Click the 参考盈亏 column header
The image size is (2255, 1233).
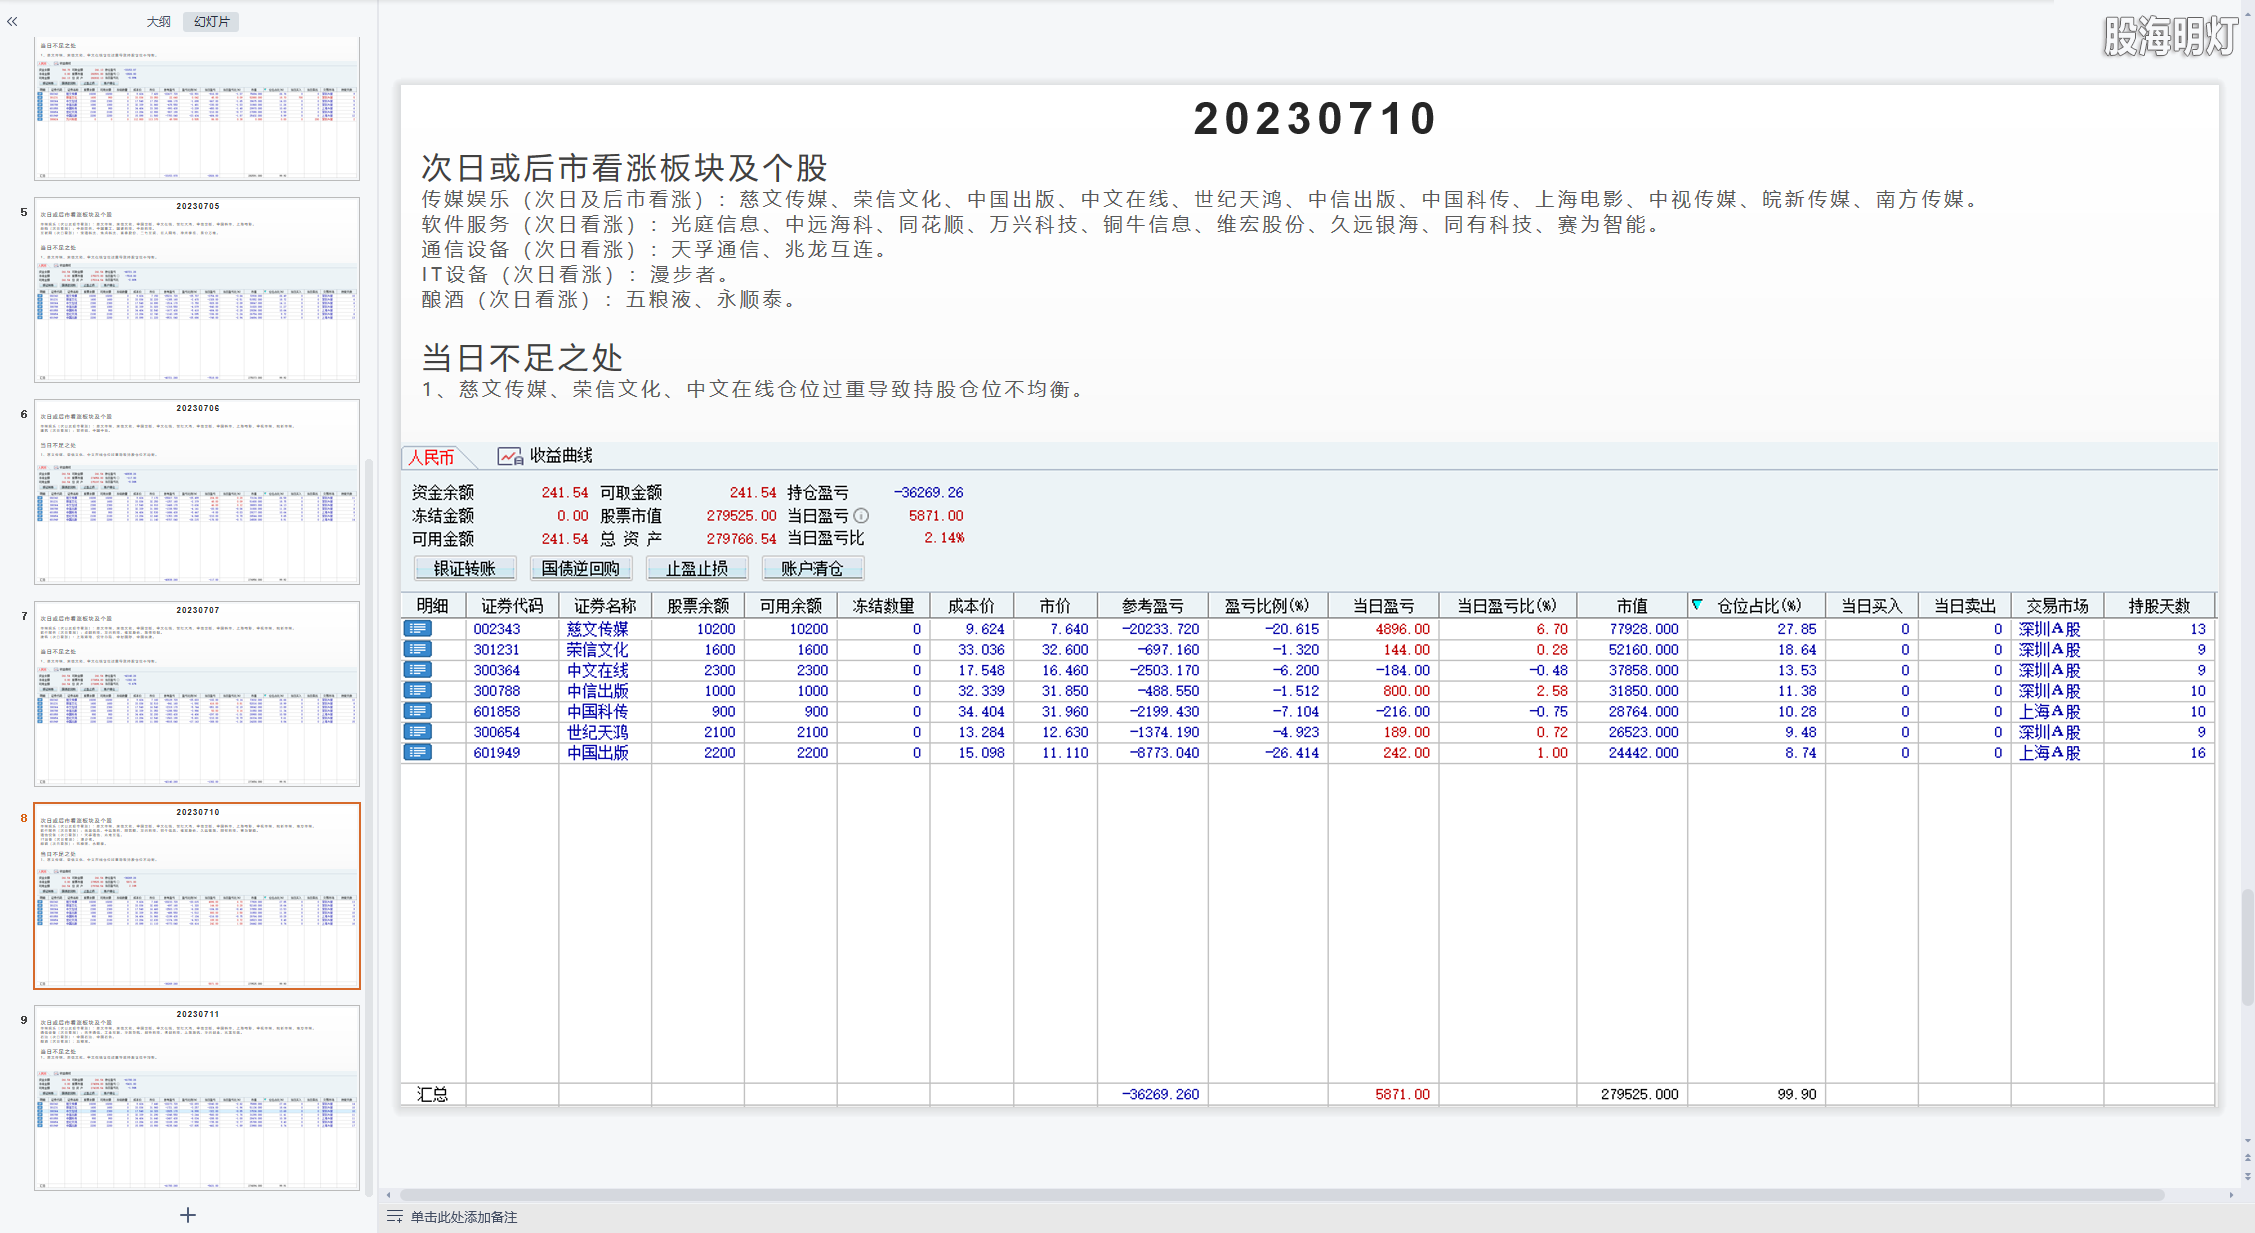[x=1153, y=606]
